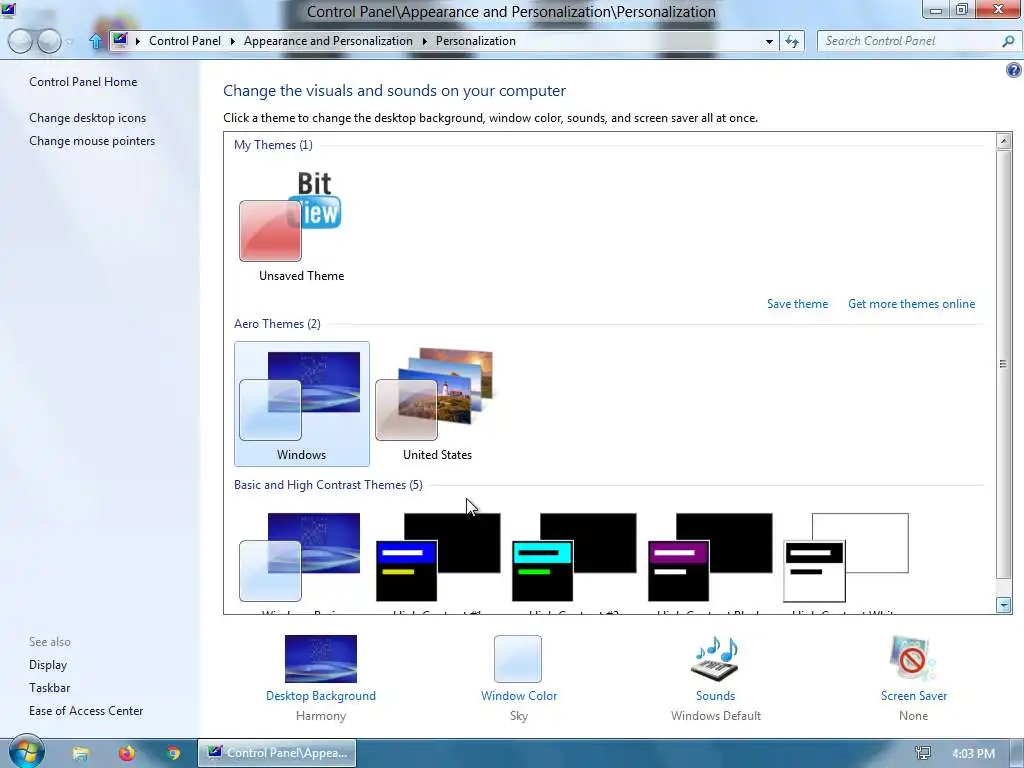Viewport: 1024px width, 768px height.
Task: Click the Sounds link text
Action: click(x=715, y=696)
